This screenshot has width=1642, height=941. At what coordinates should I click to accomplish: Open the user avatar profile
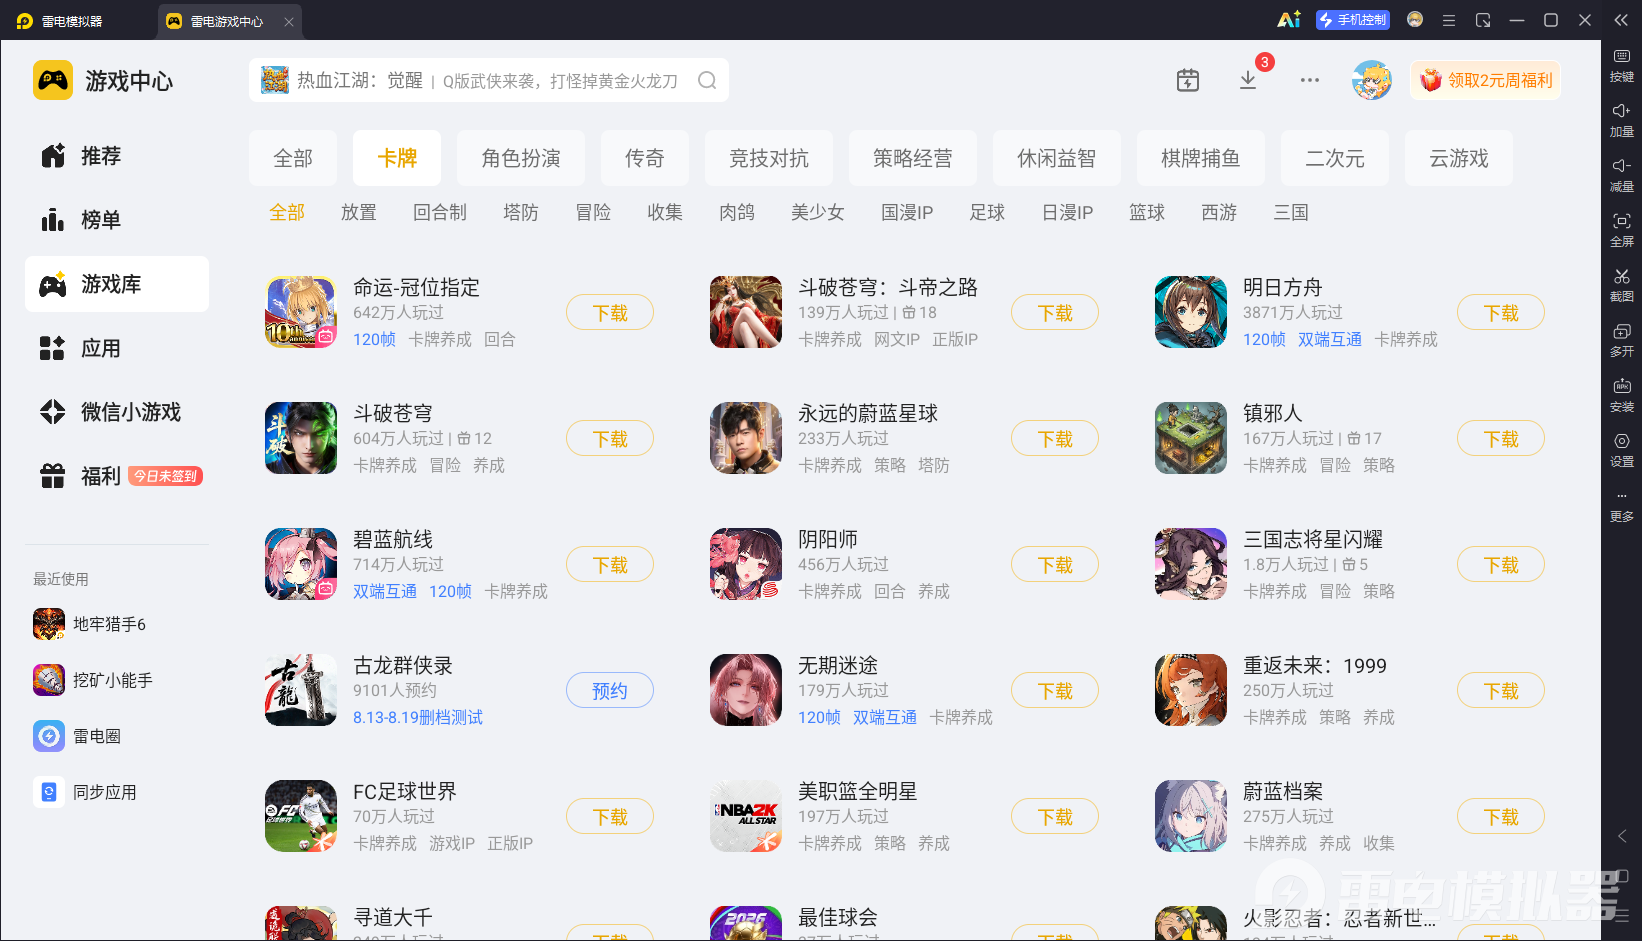[1372, 80]
